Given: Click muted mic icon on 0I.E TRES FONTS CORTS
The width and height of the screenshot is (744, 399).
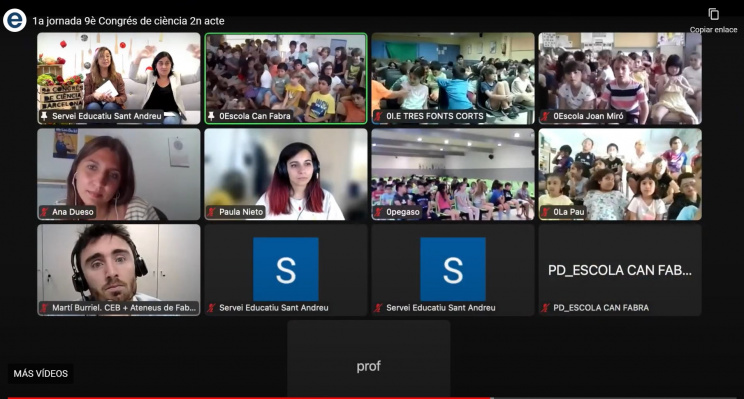Looking at the screenshot, I should tap(378, 116).
